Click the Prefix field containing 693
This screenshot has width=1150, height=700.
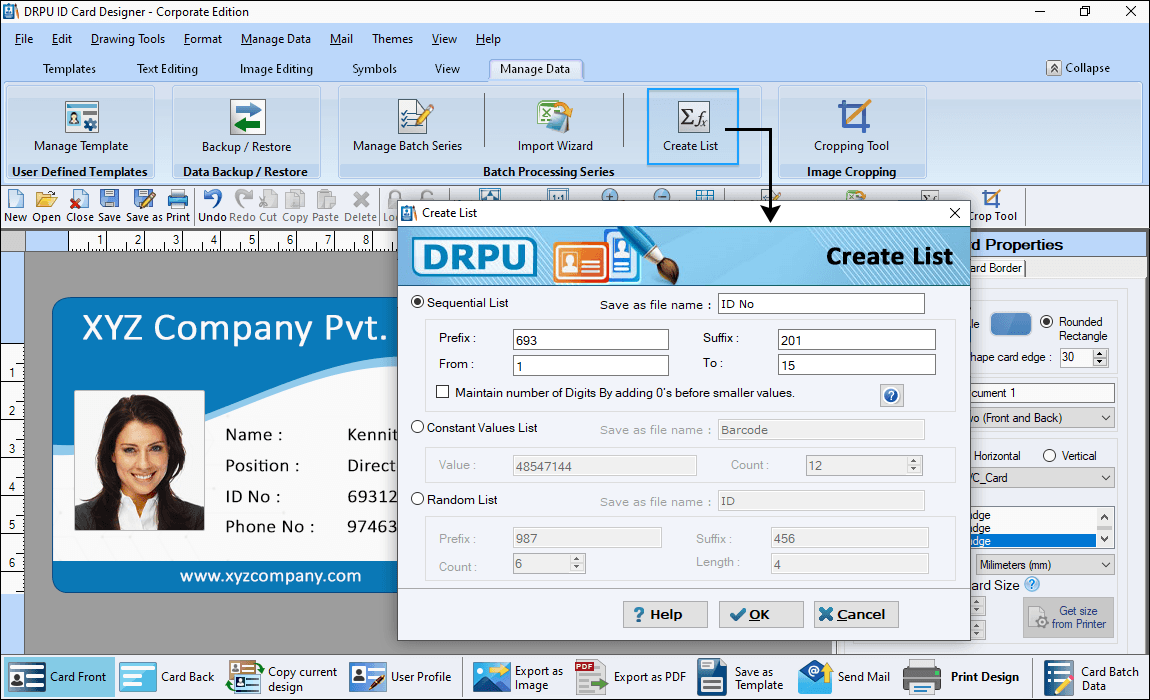(x=590, y=340)
